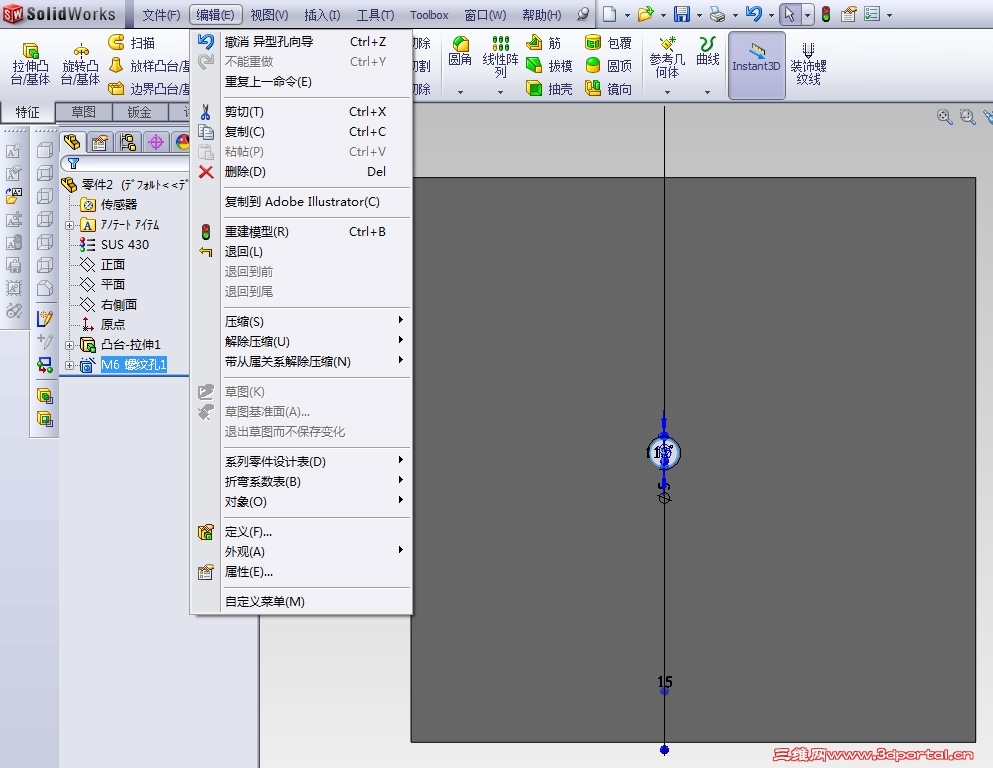The image size is (993, 768).
Task: Switch to the 草图 tab
Action: coord(84,112)
